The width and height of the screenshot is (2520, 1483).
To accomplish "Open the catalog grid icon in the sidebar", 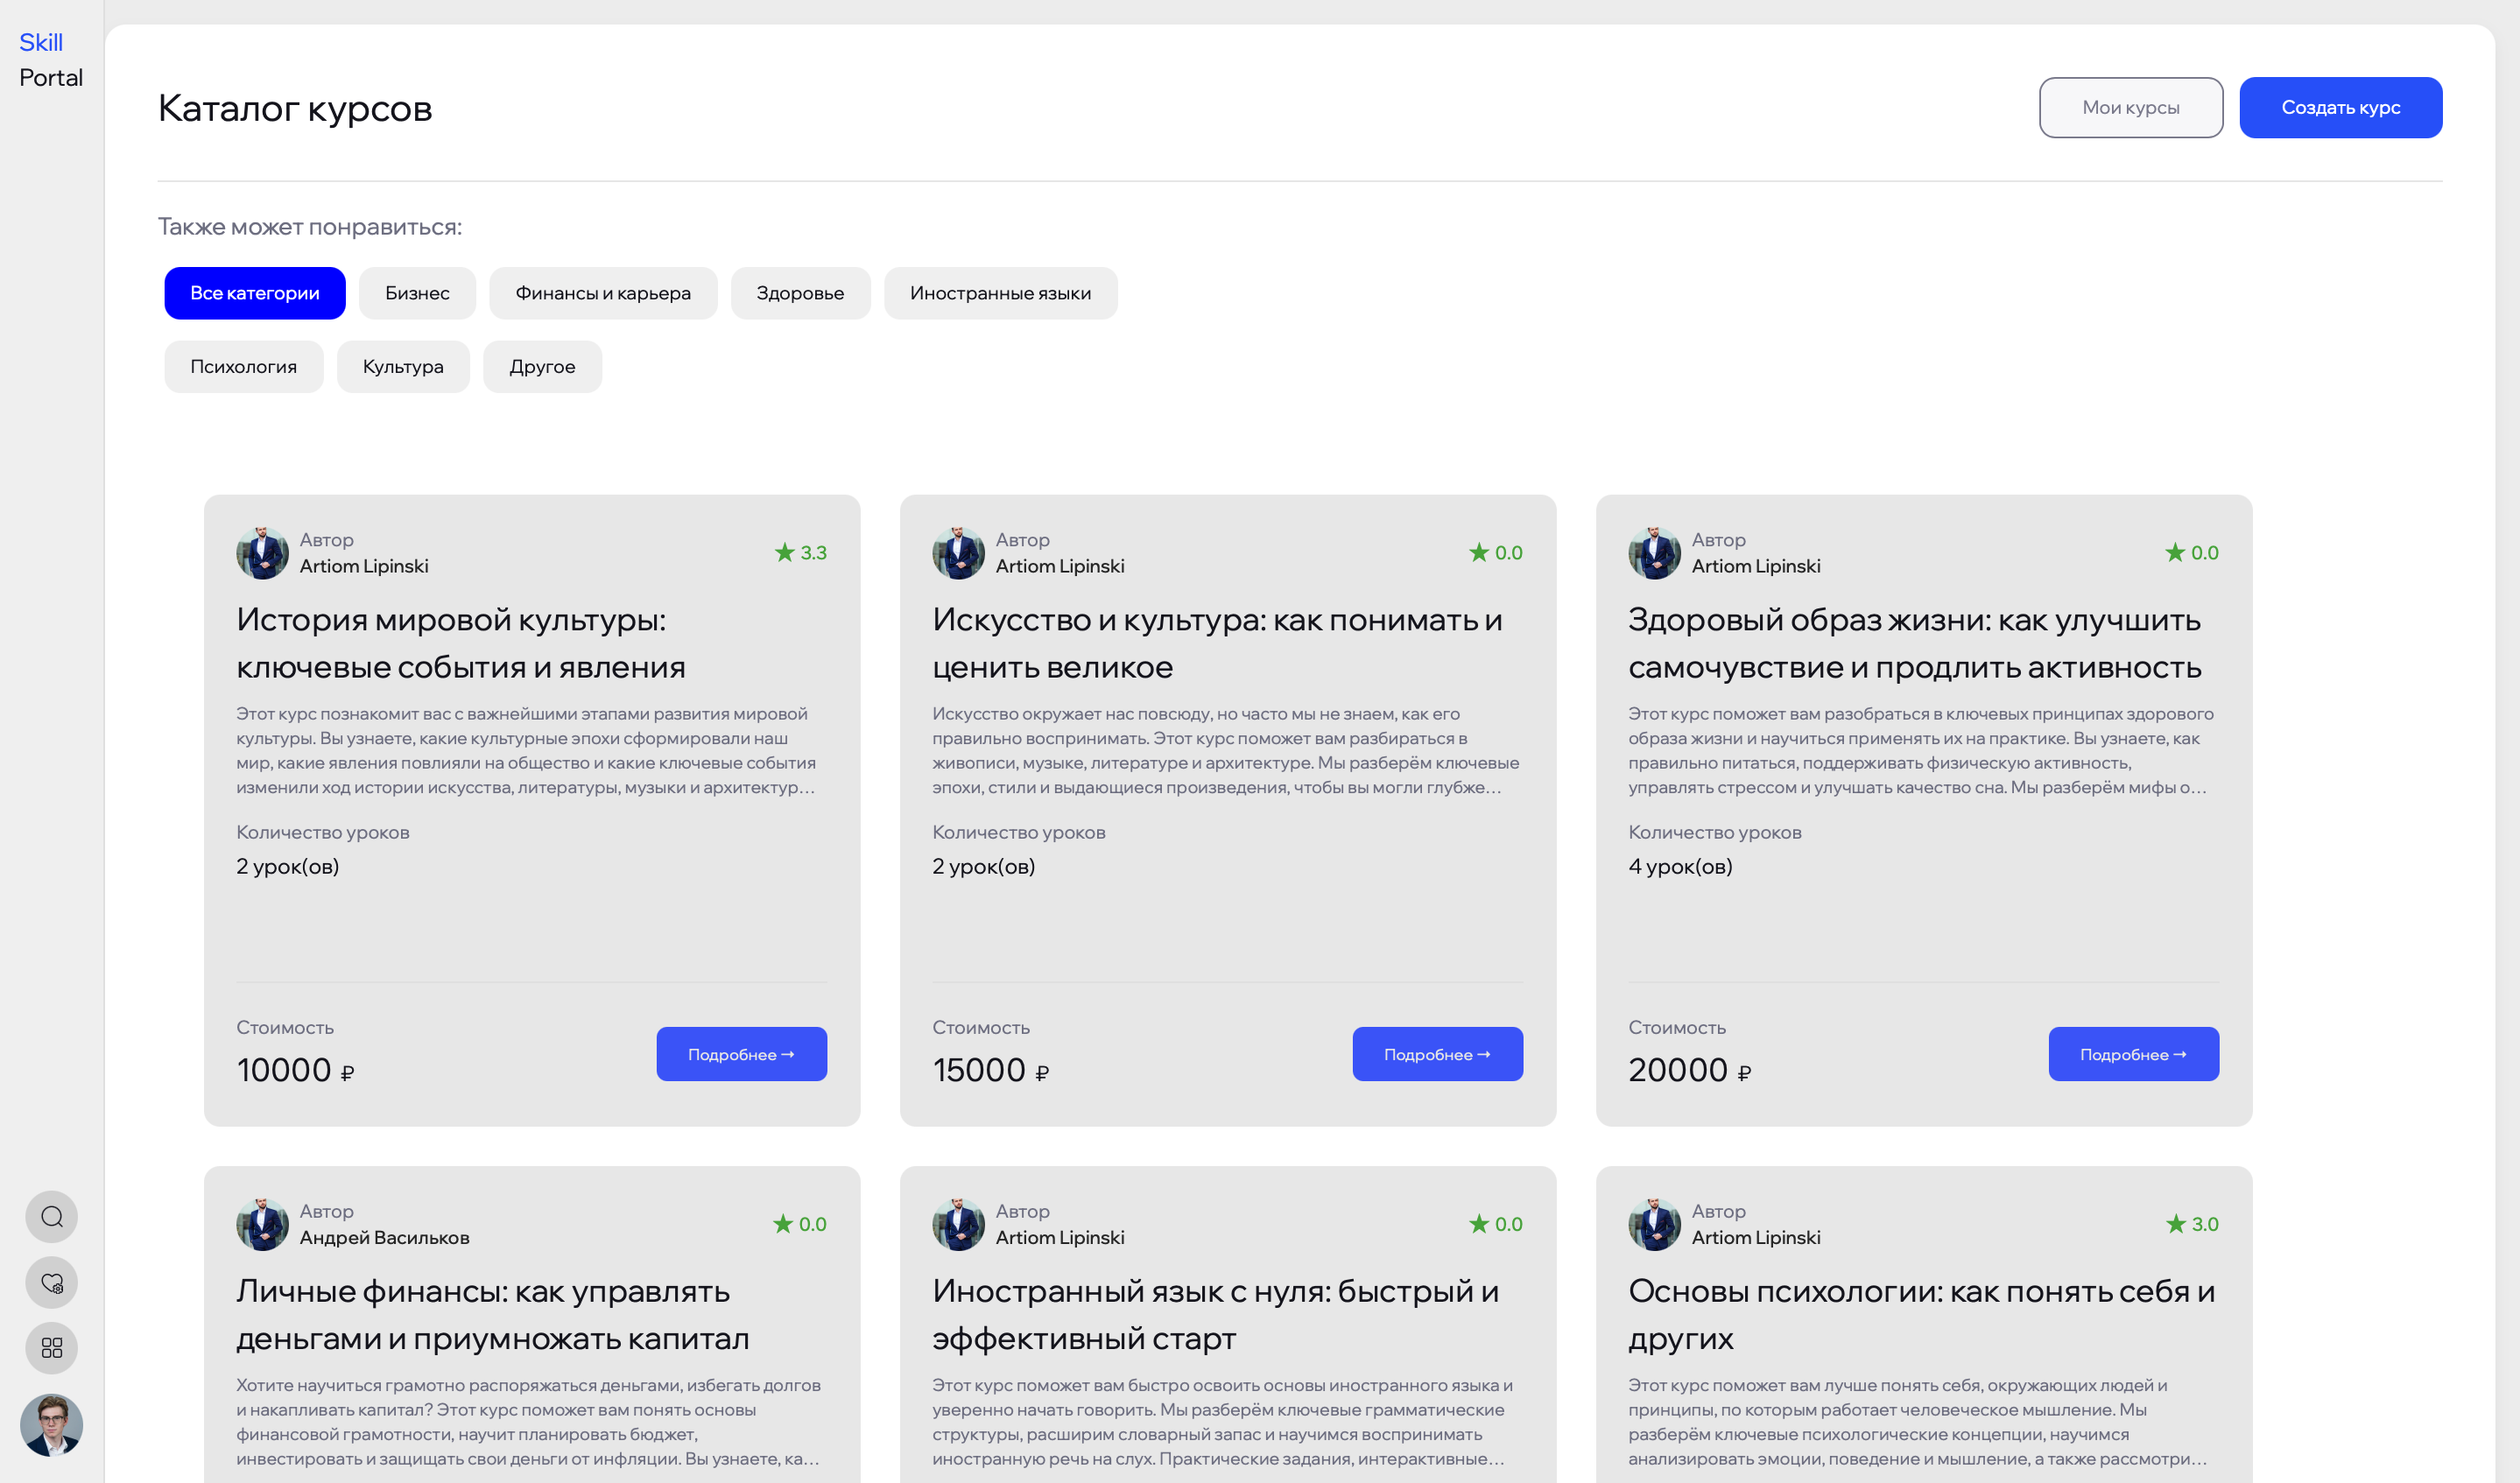I will click(x=51, y=1348).
